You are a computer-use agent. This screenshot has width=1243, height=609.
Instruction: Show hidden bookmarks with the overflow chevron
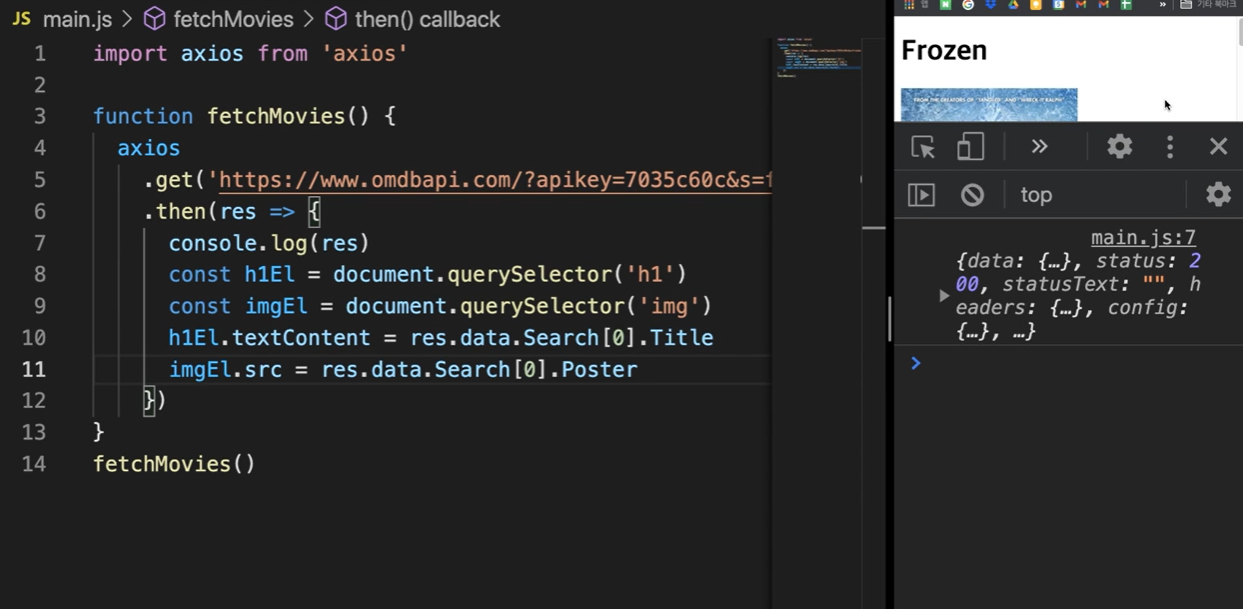[1163, 5]
